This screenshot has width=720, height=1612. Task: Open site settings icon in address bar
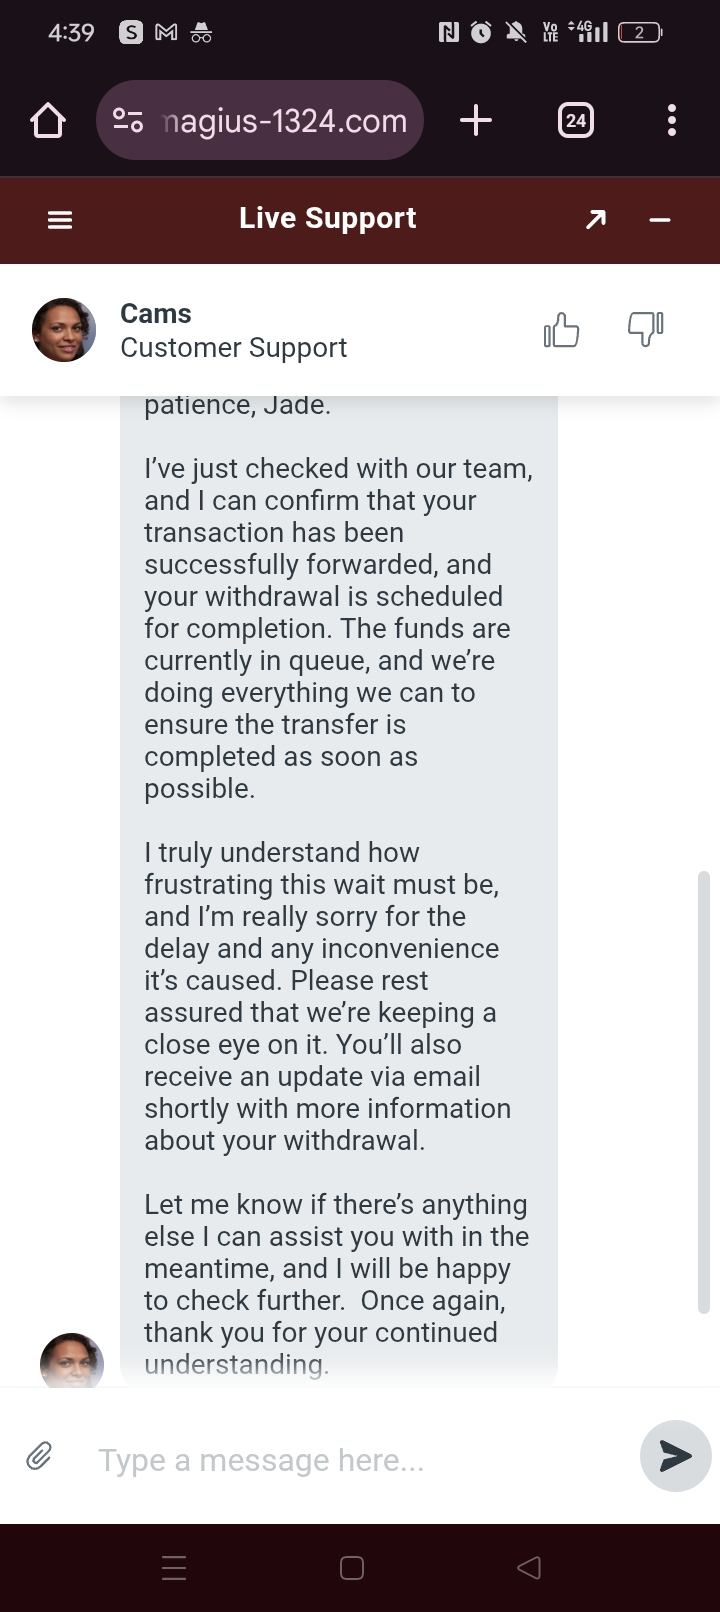[x=128, y=121]
